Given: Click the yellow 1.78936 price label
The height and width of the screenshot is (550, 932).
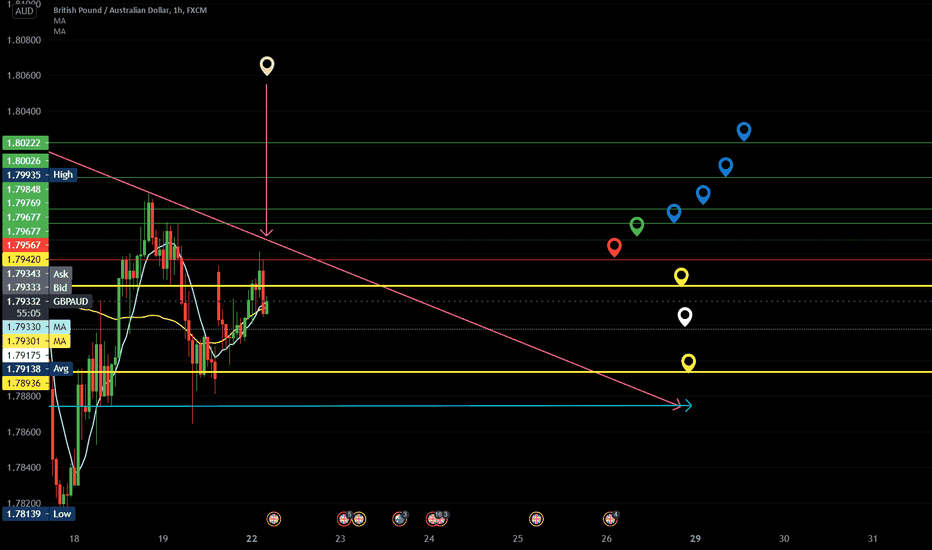Looking at the screenshot, I should [x=25, y=383].
